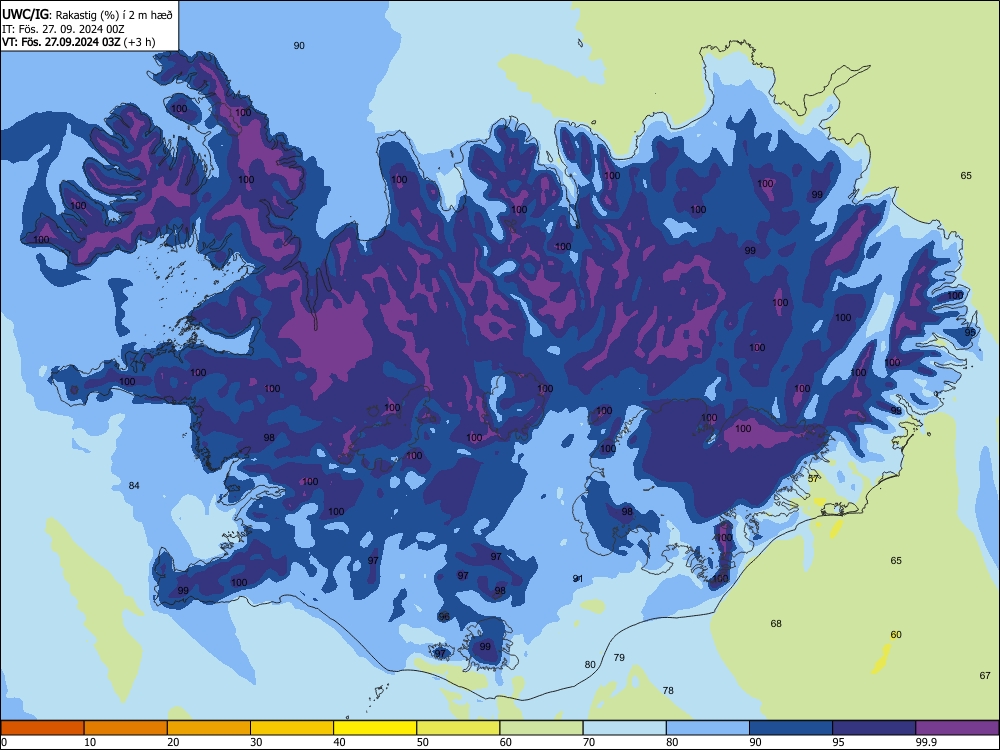
Task: Click the '70' legend tick label
Action: (x=589, y=742)
